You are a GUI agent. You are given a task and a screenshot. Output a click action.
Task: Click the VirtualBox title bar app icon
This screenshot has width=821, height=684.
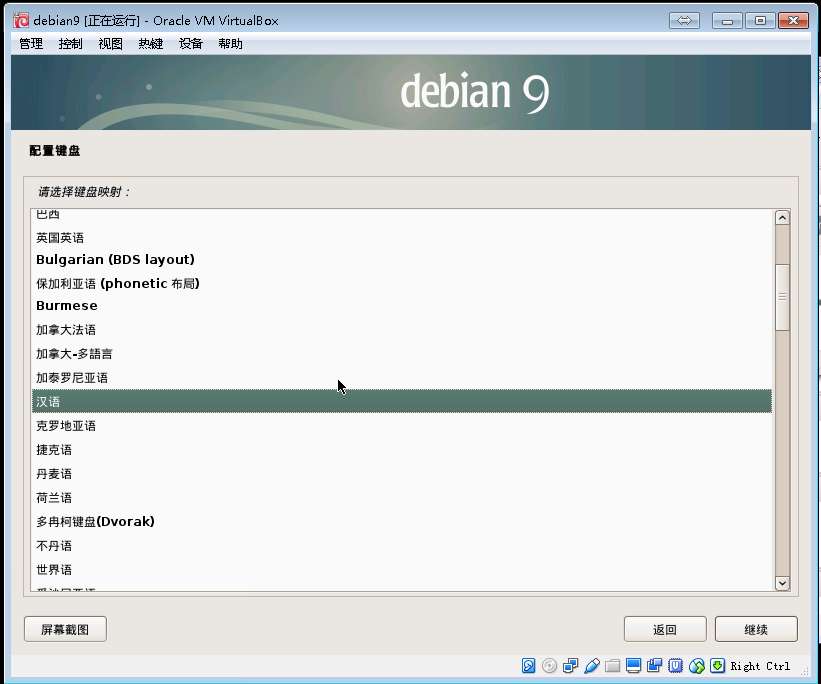coord(21,20)
